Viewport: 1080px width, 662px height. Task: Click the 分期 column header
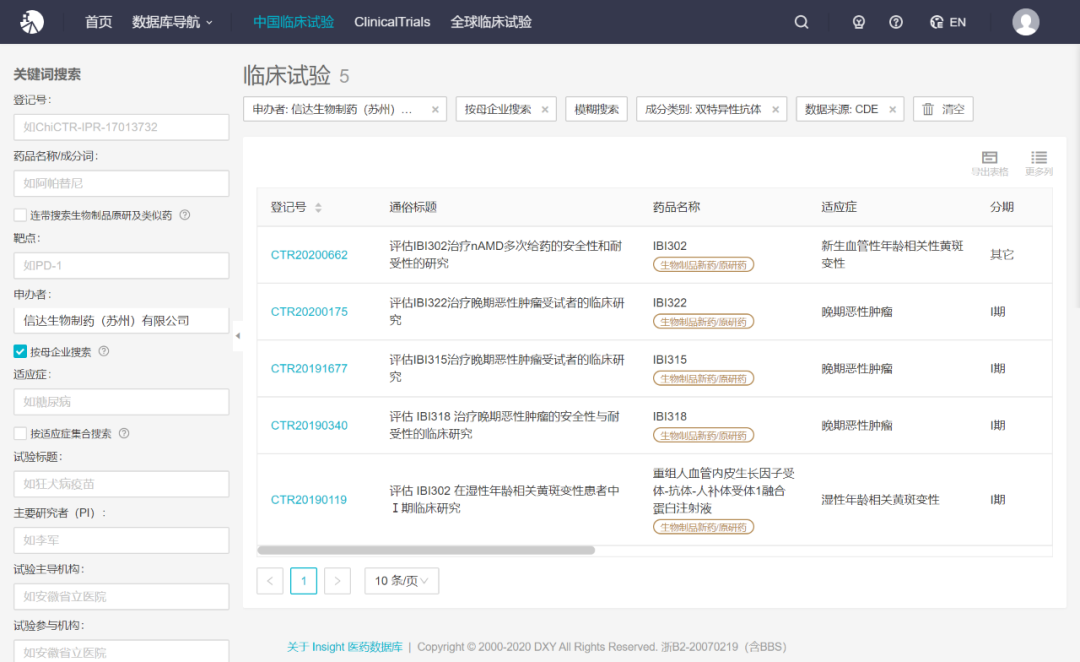[1001, 207]
